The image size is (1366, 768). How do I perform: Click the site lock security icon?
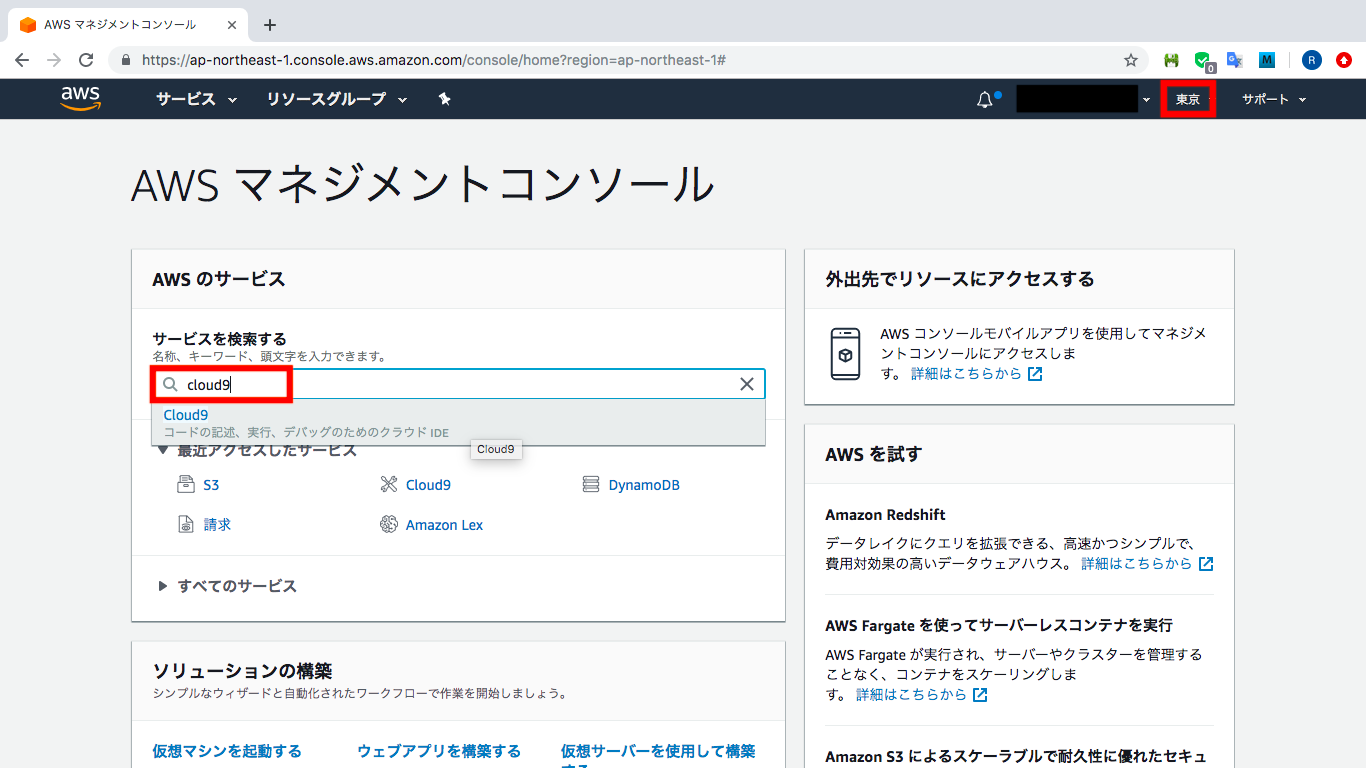[125, 60]
